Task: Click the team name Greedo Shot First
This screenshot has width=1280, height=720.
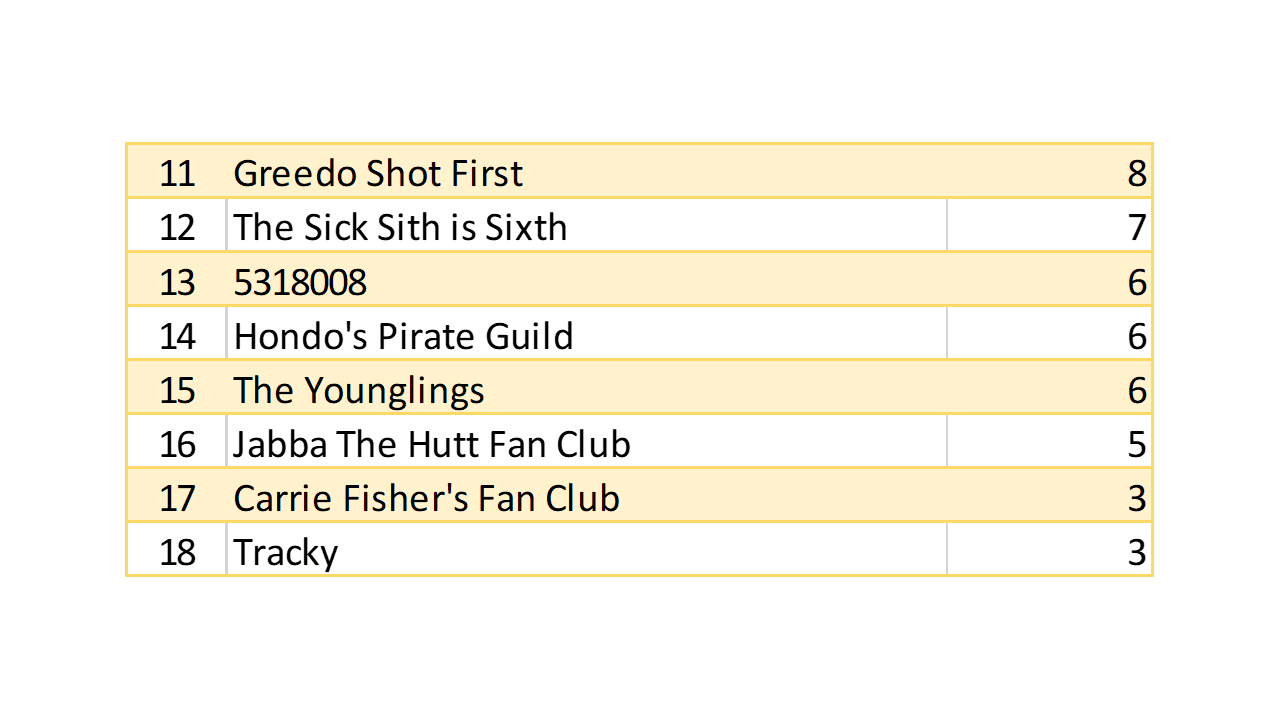Action: (x=378, y=173)
